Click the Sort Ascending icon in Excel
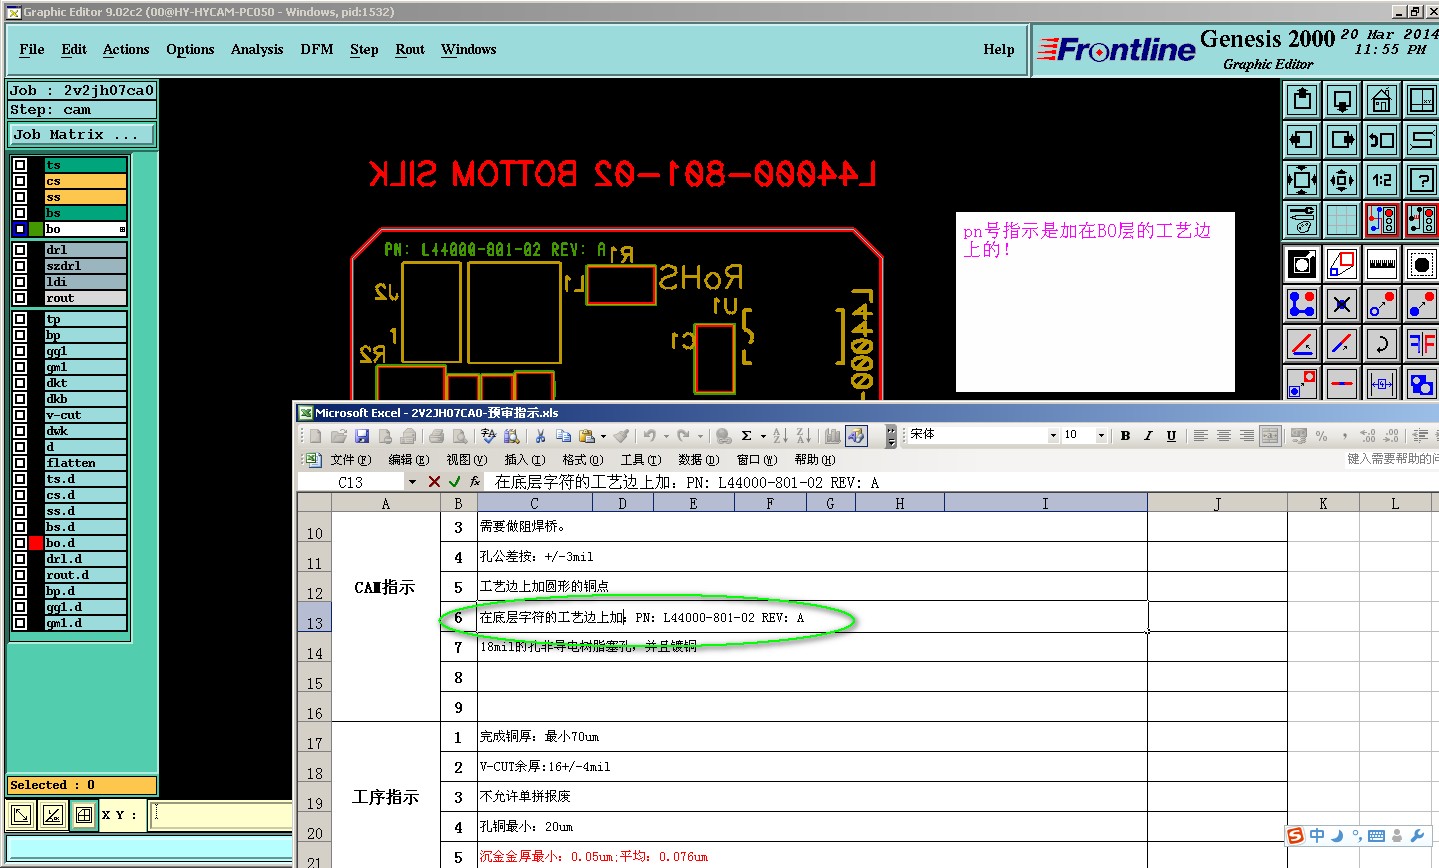 point(781,436)
